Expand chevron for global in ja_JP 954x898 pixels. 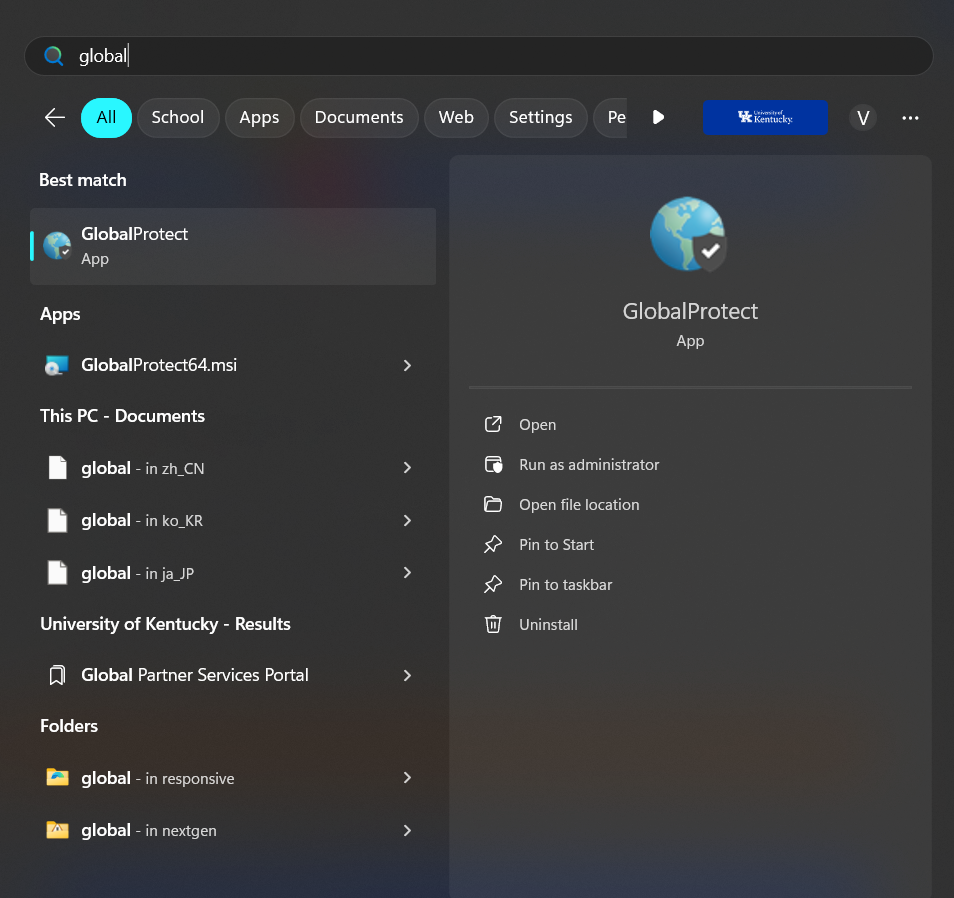[x=407, y=573]
